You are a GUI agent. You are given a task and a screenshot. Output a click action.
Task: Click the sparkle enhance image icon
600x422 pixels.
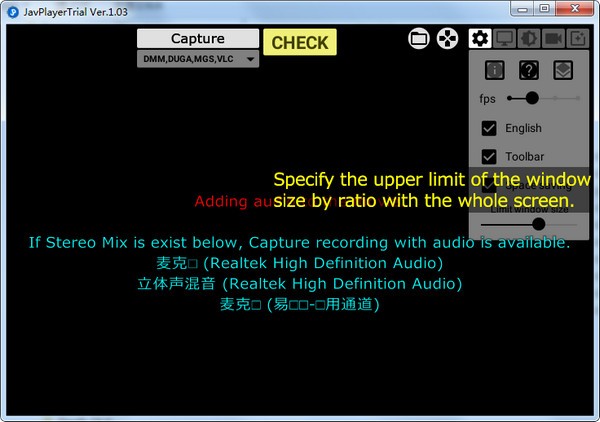coord(578,39)
